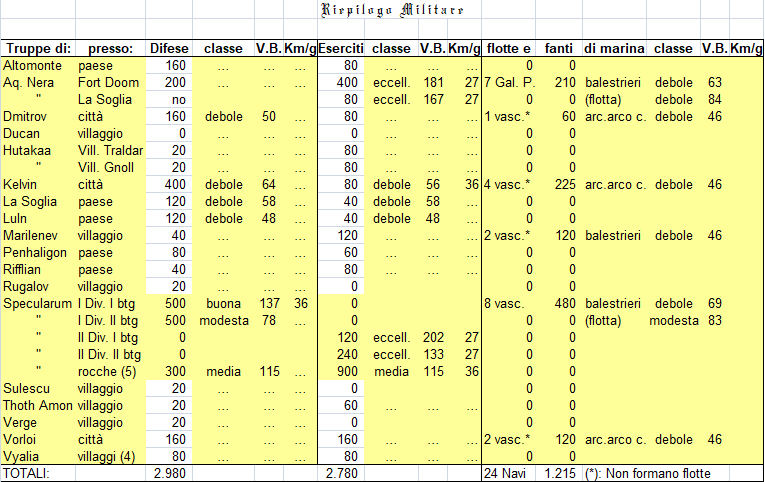765x482 pixels.
Task: Select the 'Rifflian' cell
Action: coord(22,269)
